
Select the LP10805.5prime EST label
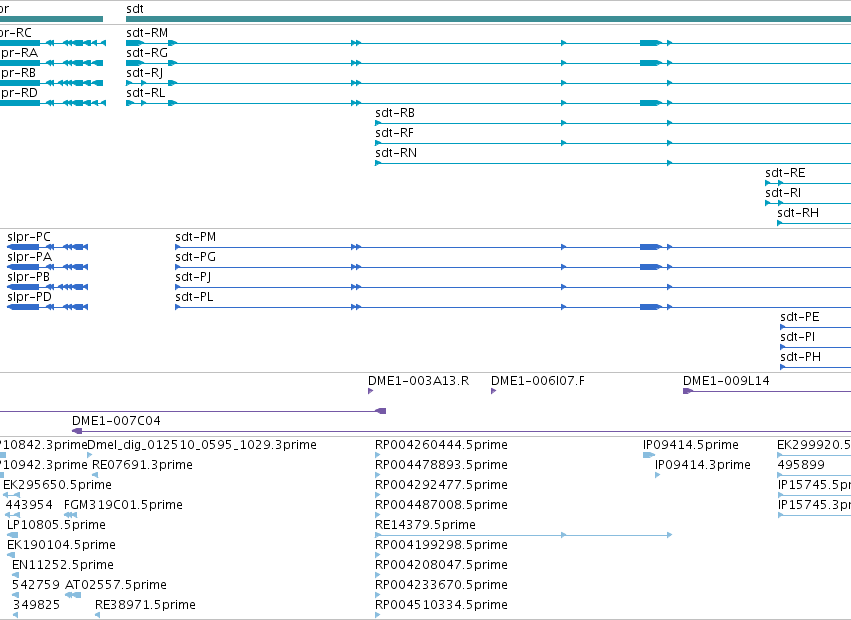(56, 526)
